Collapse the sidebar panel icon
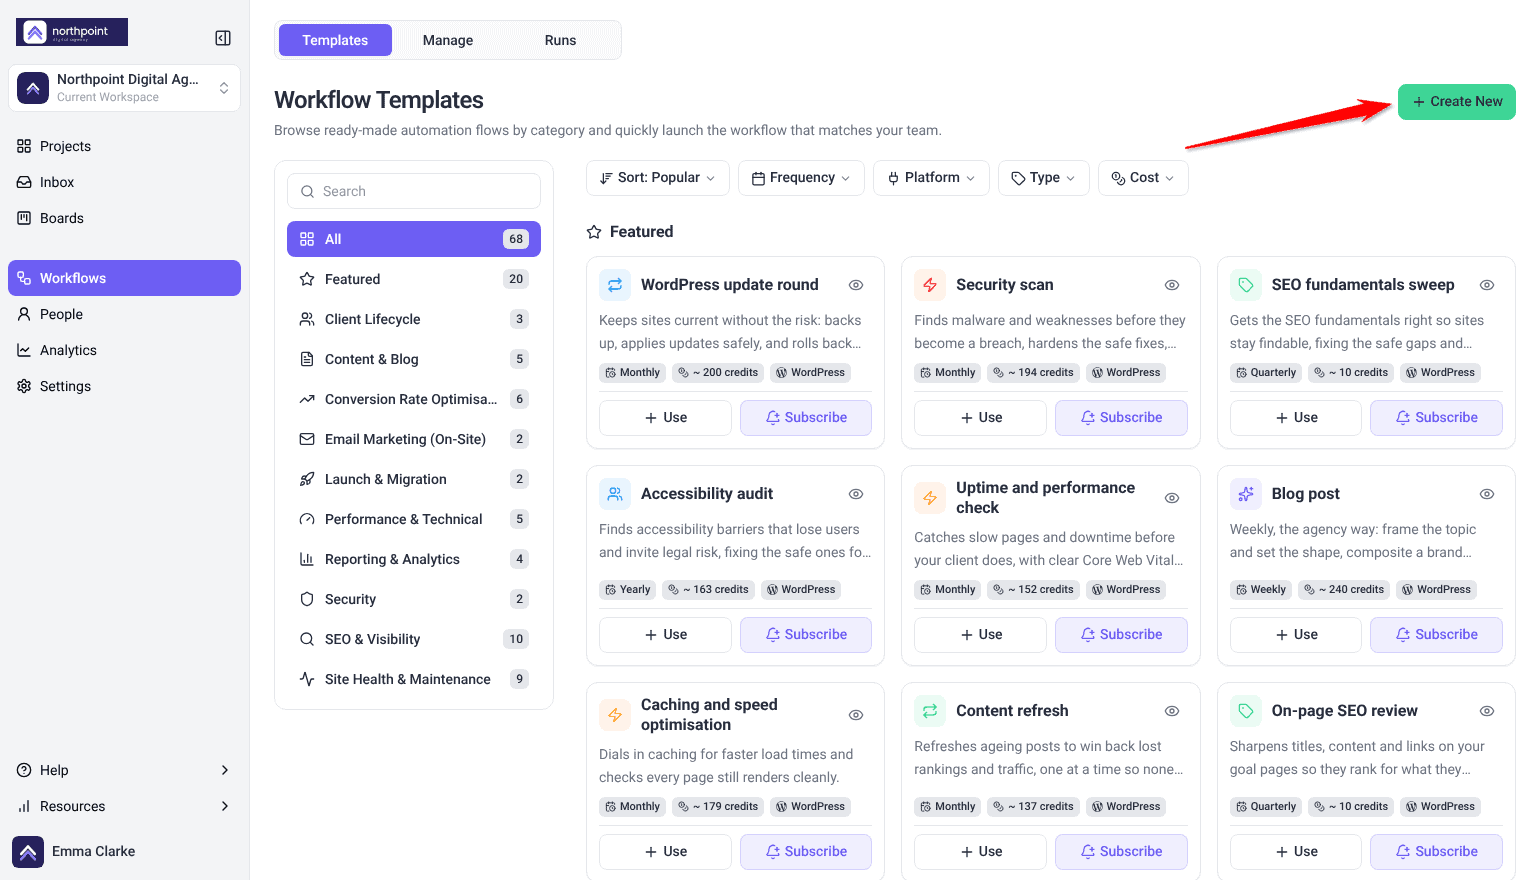 click(223, 38)
